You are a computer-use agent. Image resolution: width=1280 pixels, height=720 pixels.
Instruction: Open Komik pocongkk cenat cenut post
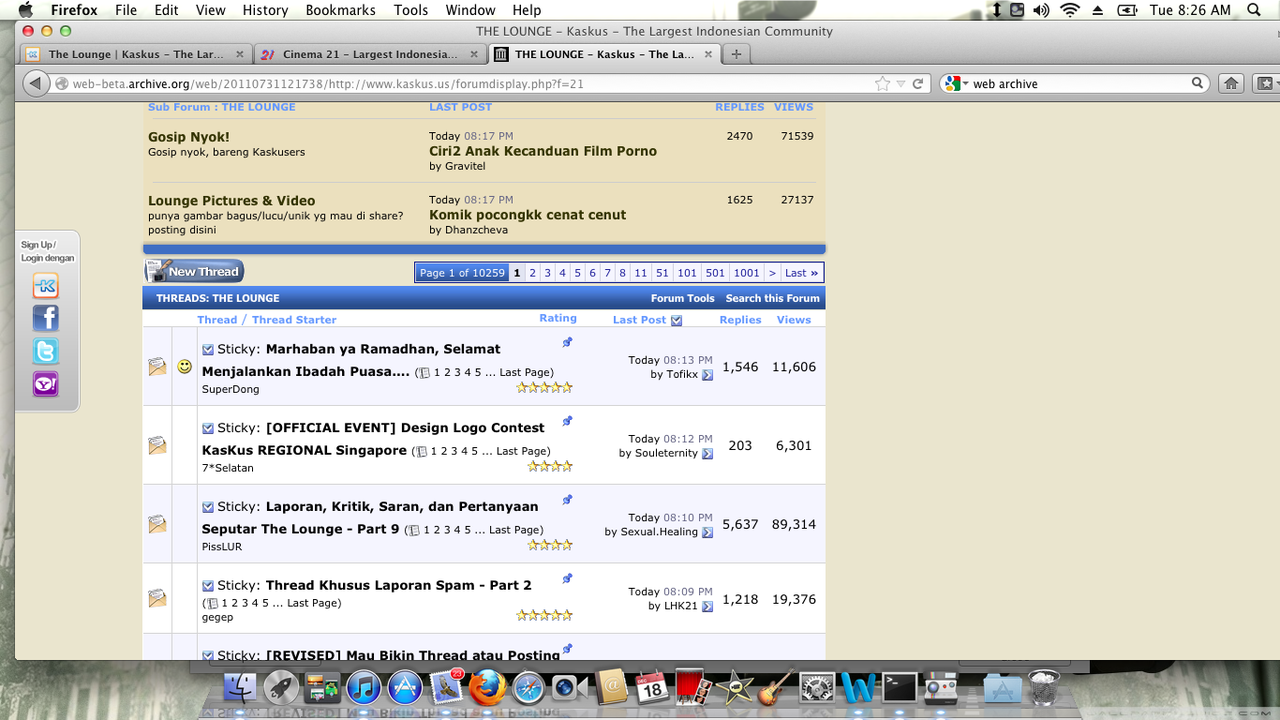[x=527, y=215]
